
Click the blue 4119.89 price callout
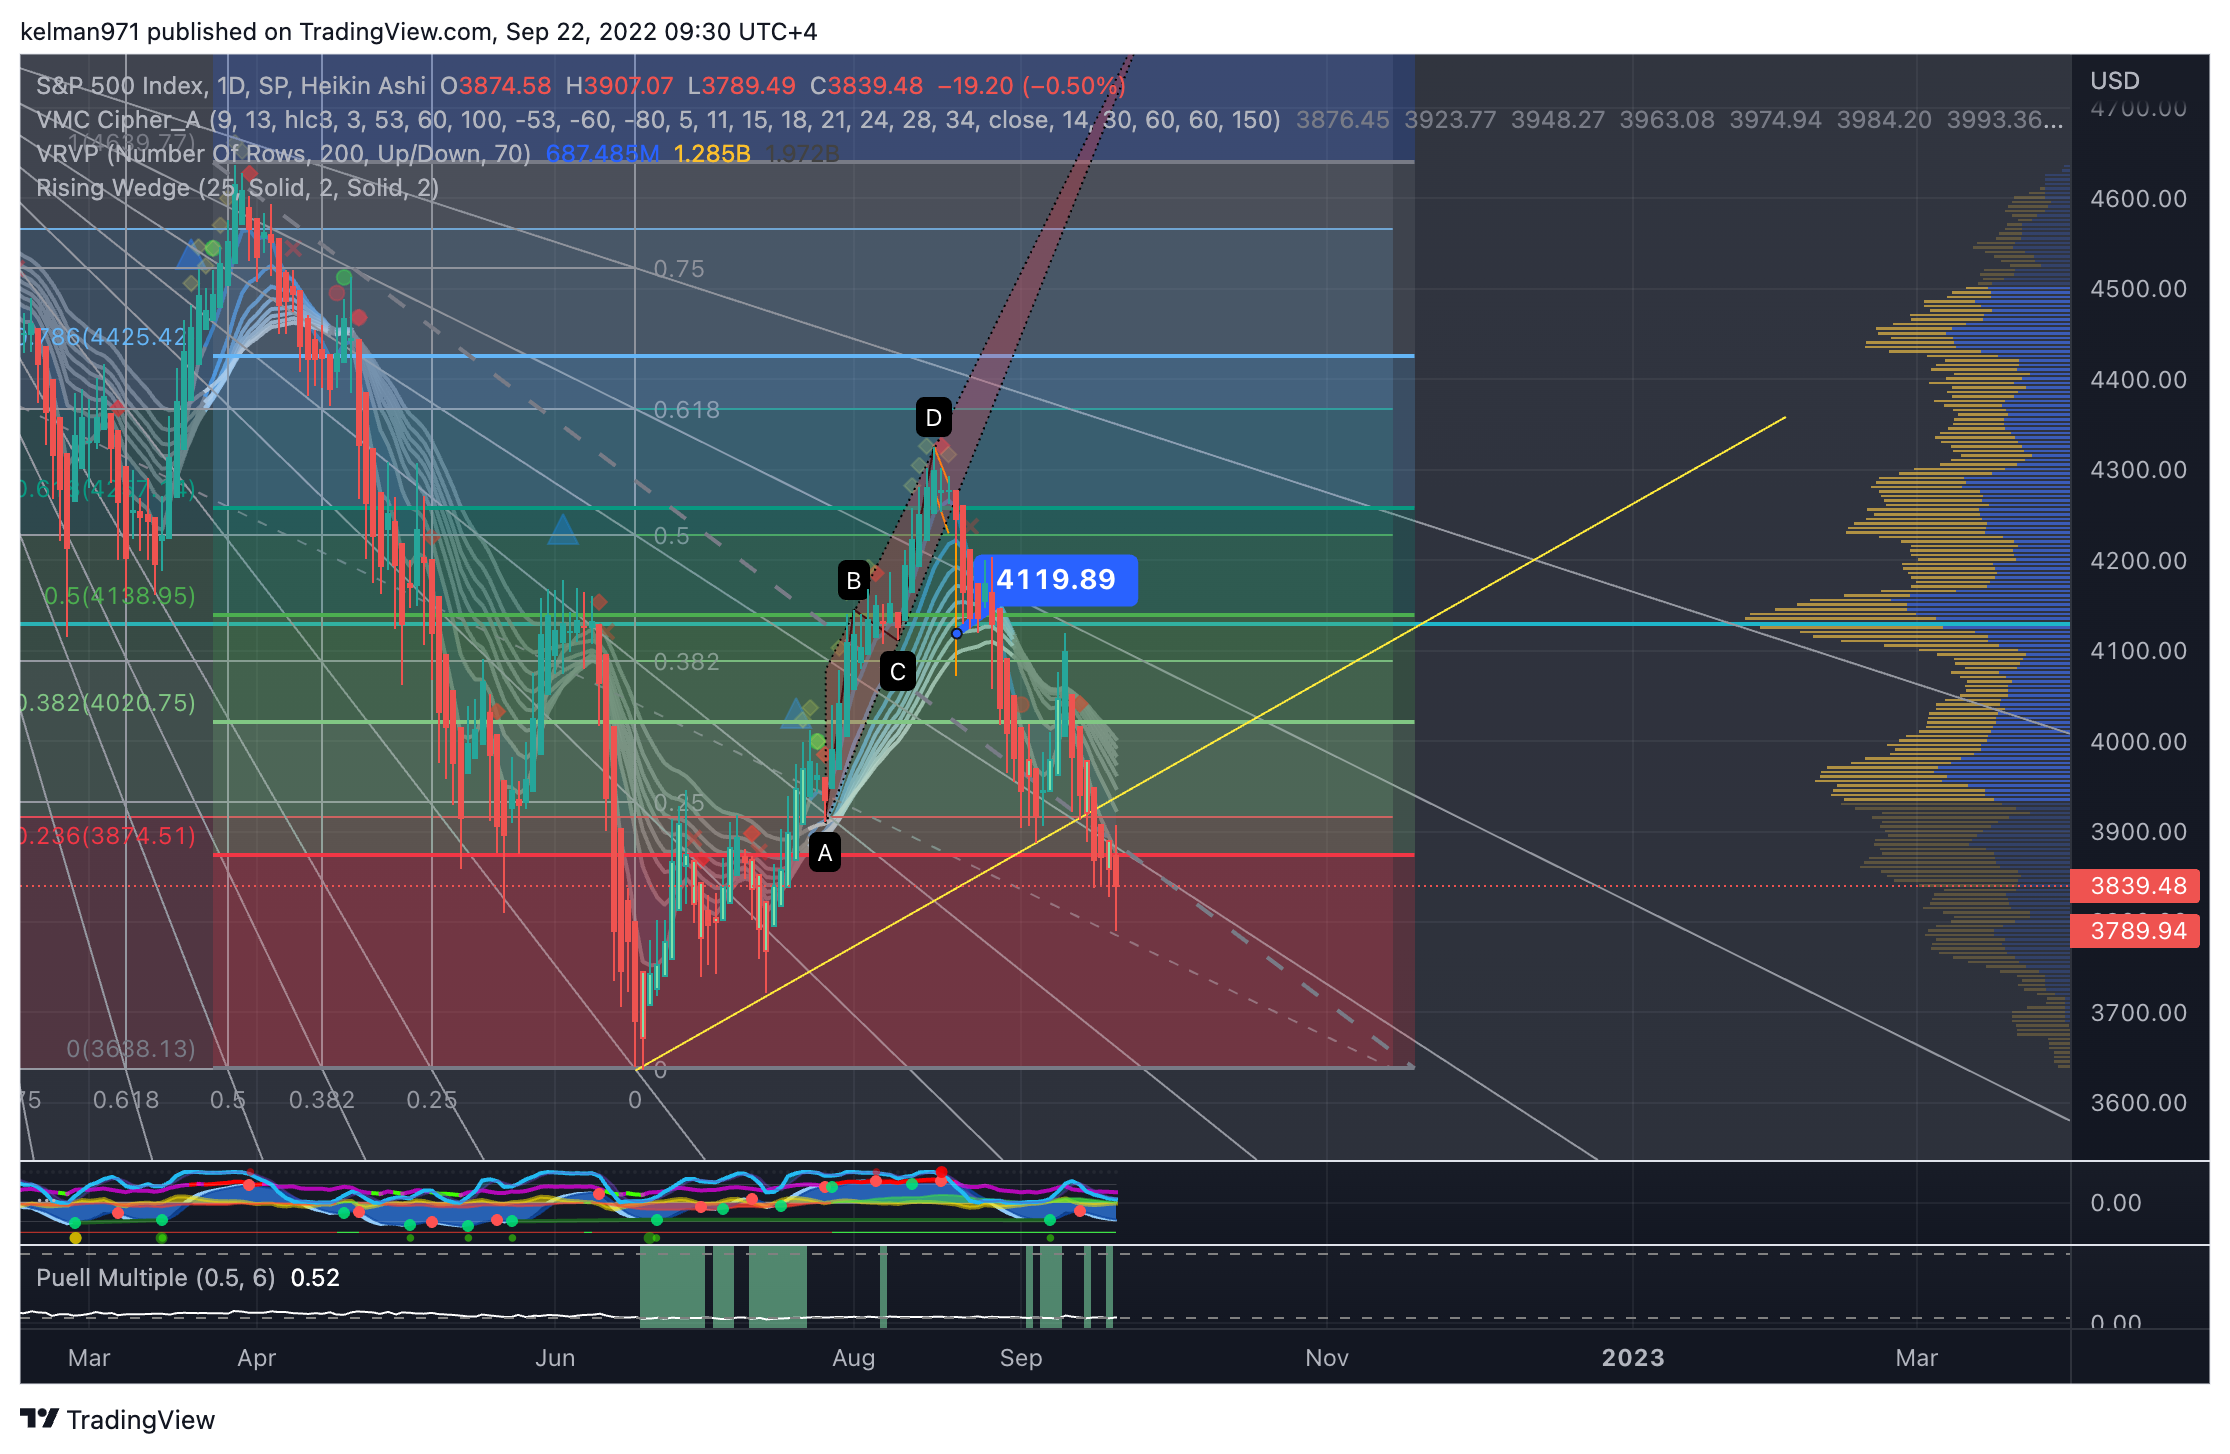pyautogui.click(x=1056, y=580)
